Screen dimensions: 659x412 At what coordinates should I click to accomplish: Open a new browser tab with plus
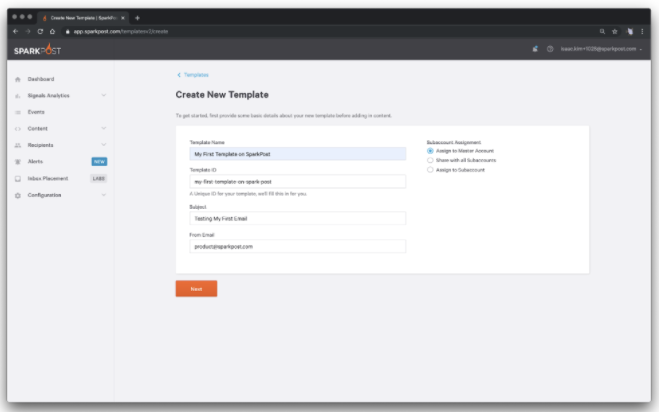pyautogui.click(x=137, y=18)
